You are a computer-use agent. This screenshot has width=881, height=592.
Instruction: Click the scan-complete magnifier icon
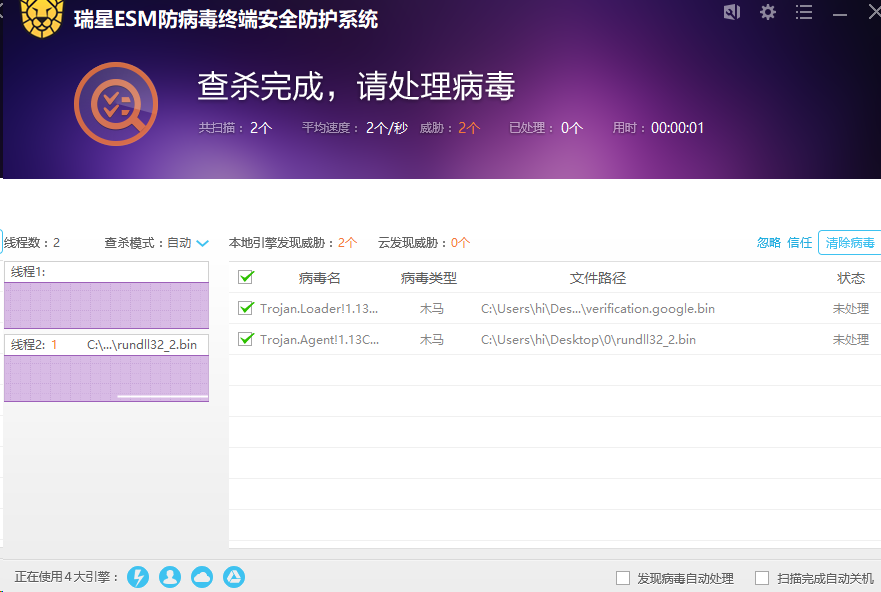115,103
